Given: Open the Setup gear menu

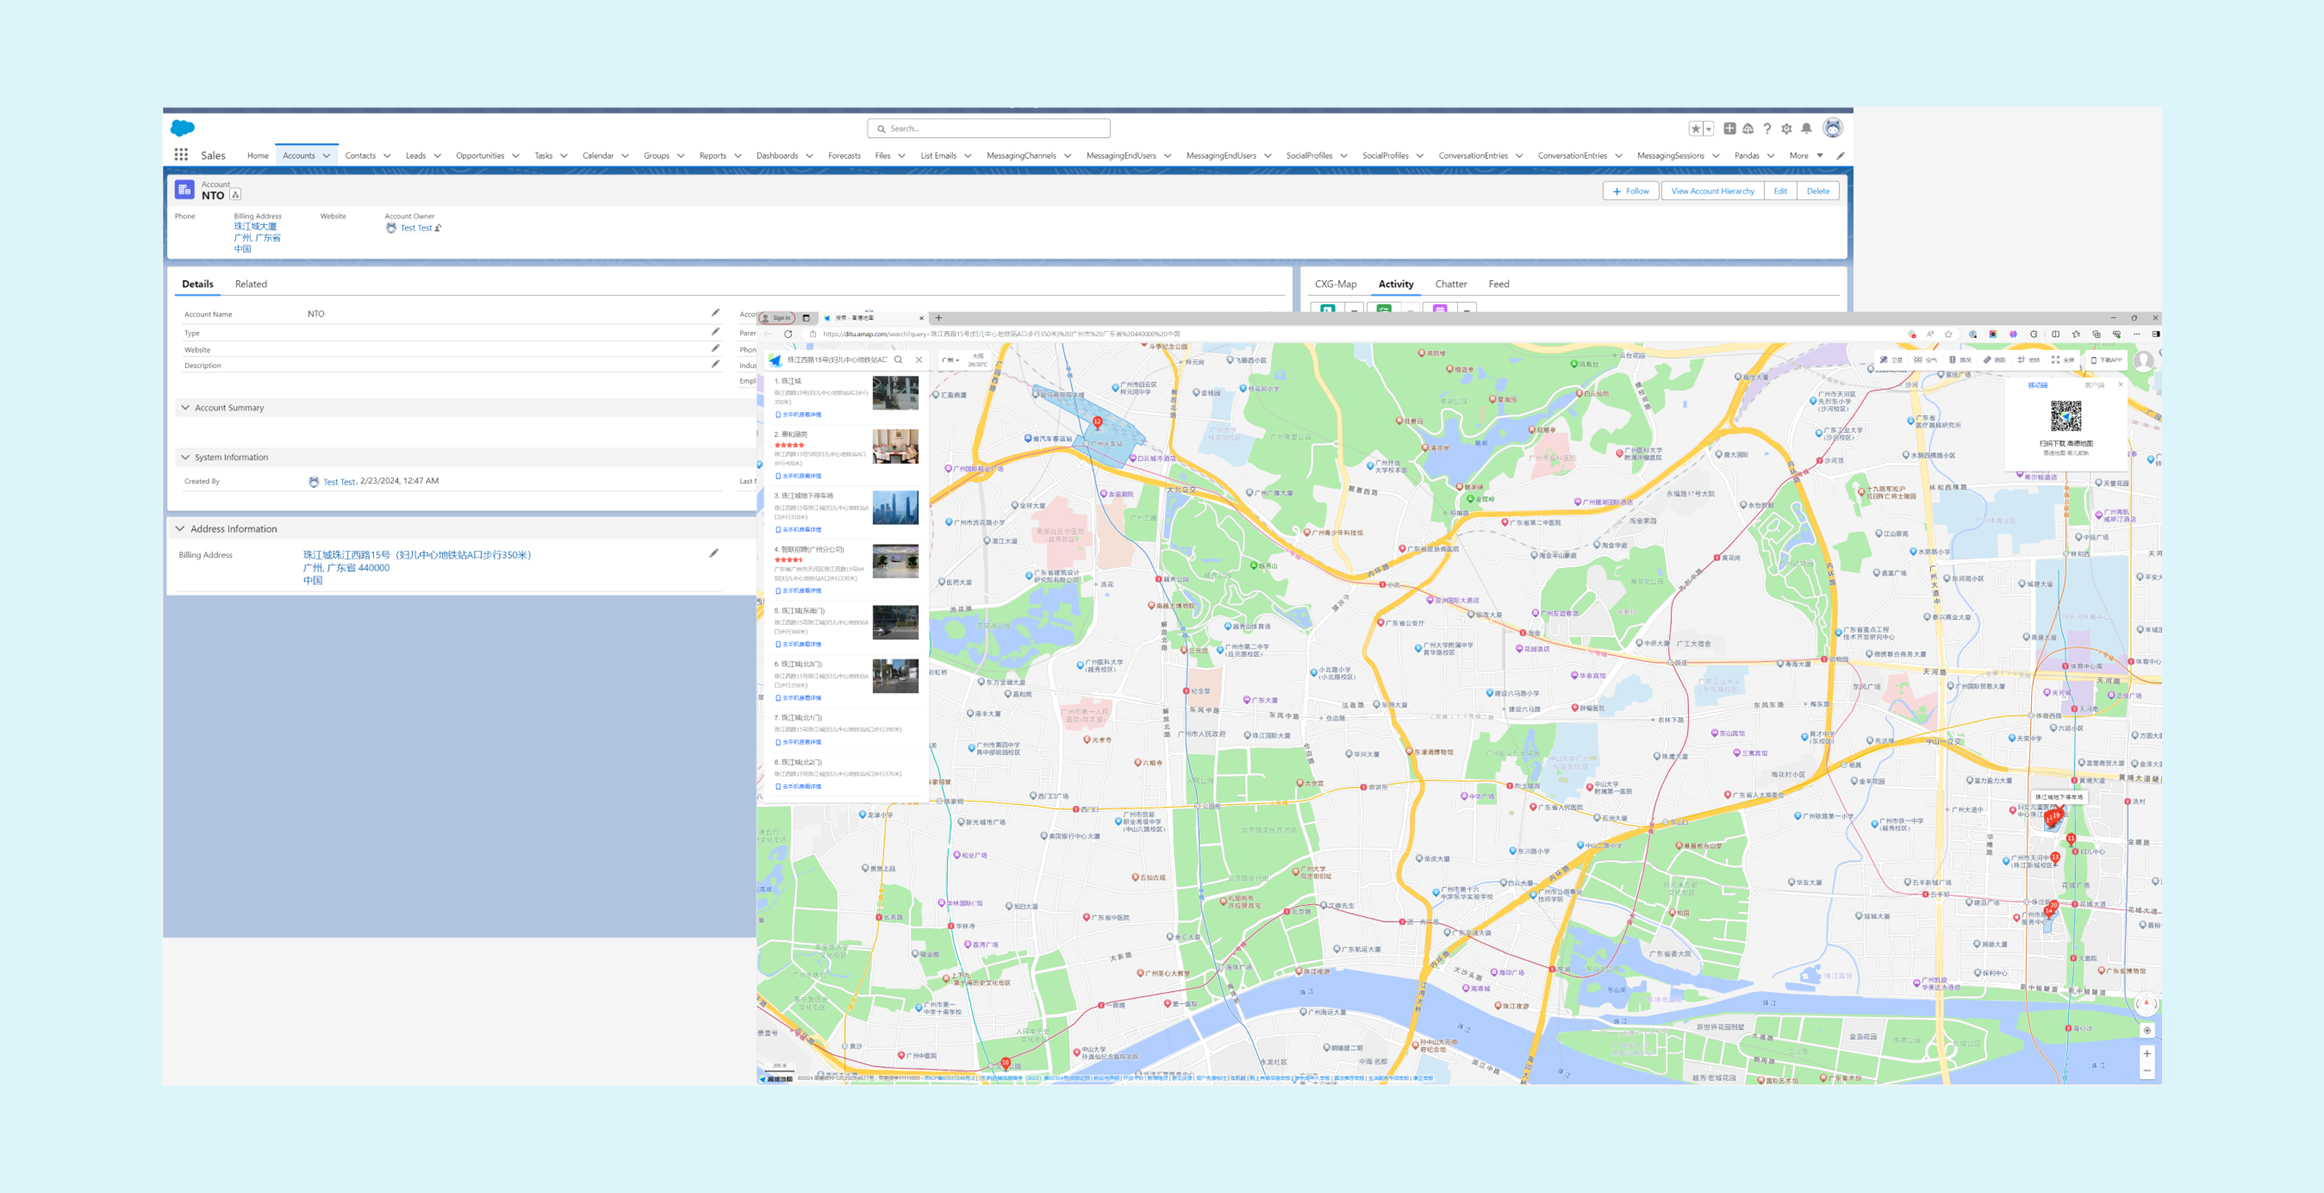Looking at the screenshot, I should click(1787, 129).
